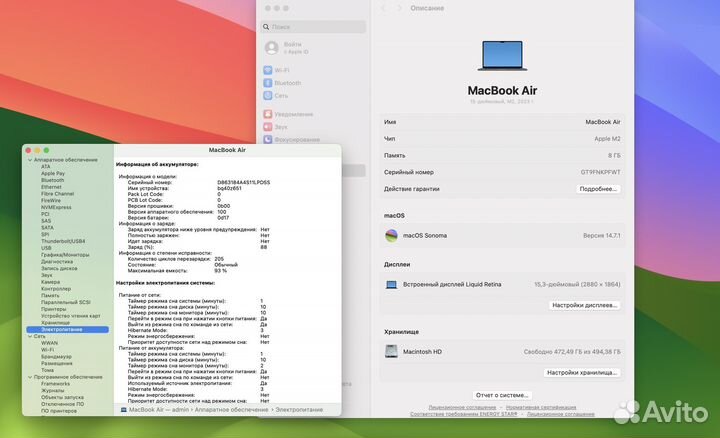Screen dimensions: 720x438
Task: Select WWAN under Сеть
Action: click(x=50, y=343)
